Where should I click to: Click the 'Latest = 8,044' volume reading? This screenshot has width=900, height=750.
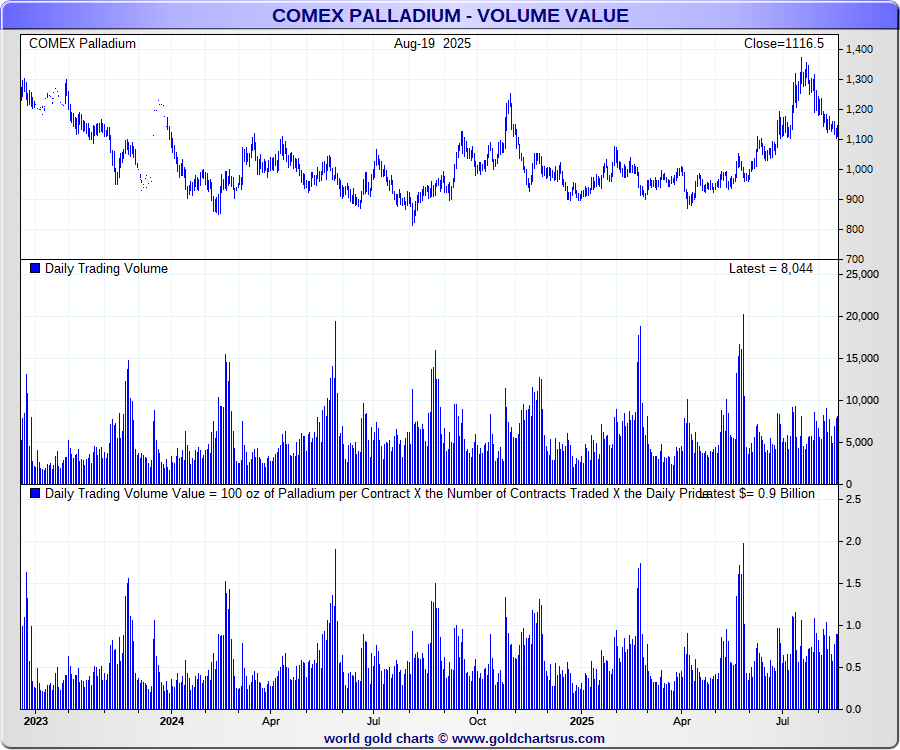770,269
